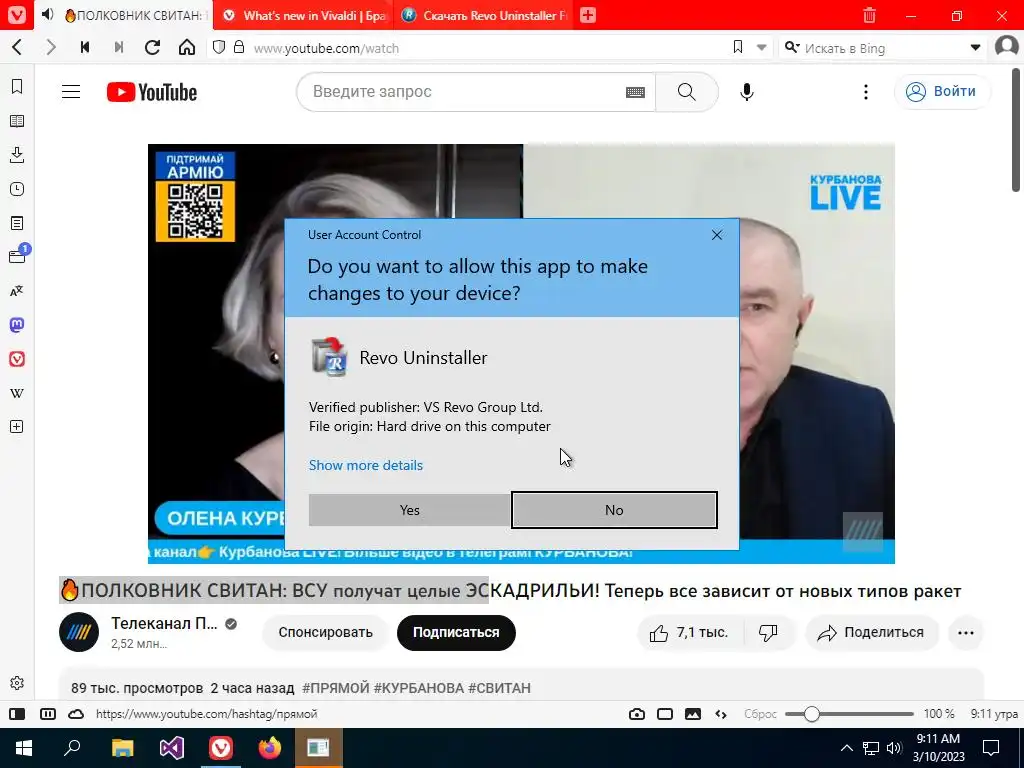
Task: Open Vivaldi settings gear
Action: (x=17, y=683)
